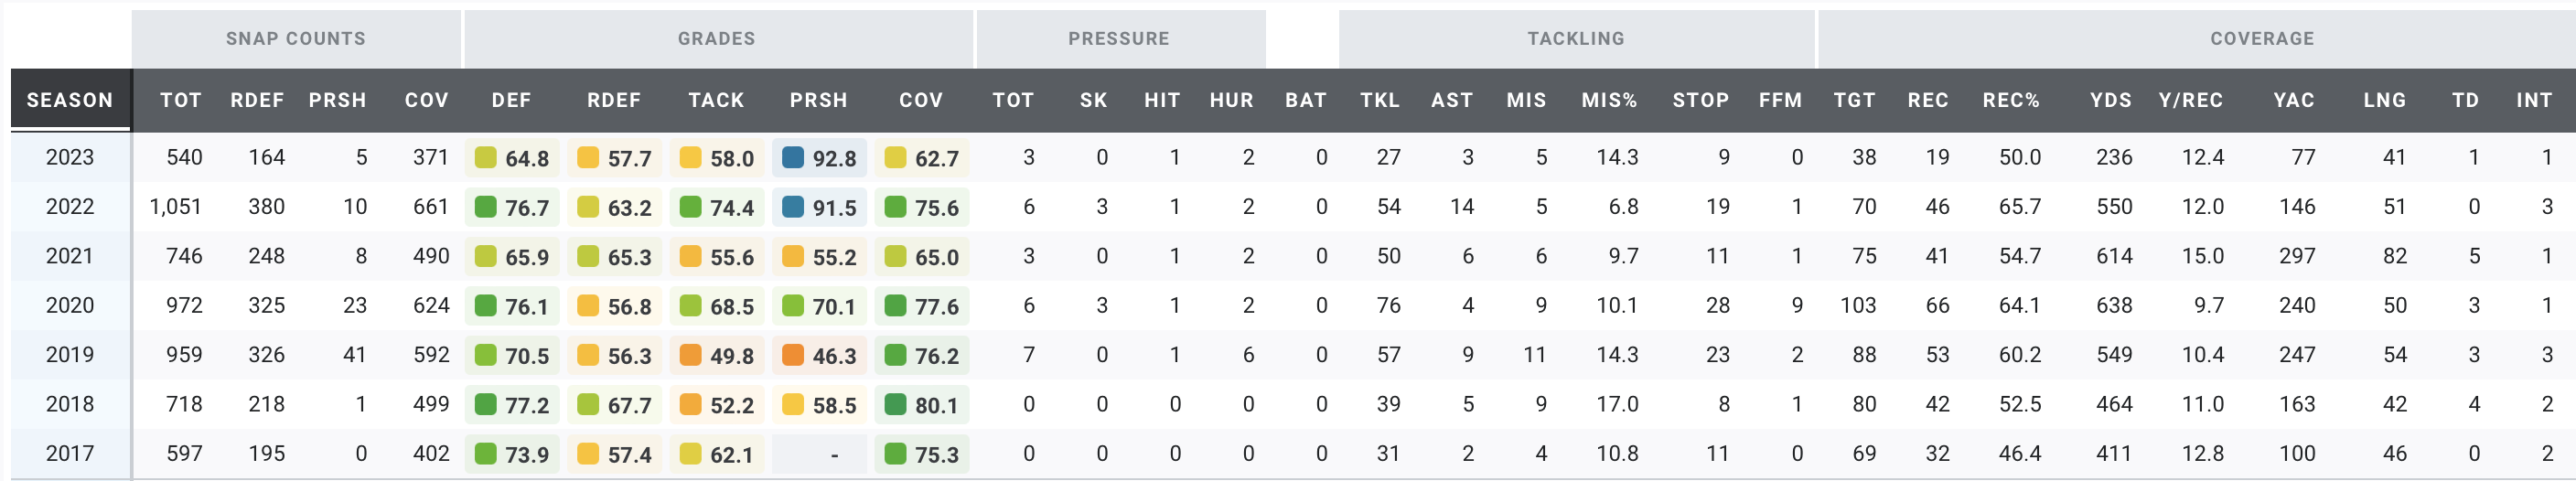This screenshot has height=481, width=2576.
Task: Sort by the TACK grade column header
Action: pyautogui.click(x=716, y=100)
